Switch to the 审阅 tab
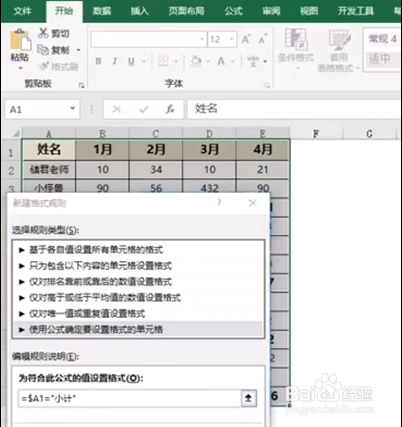The width and height of the screenshot is (402, 427). coord(271,11)
